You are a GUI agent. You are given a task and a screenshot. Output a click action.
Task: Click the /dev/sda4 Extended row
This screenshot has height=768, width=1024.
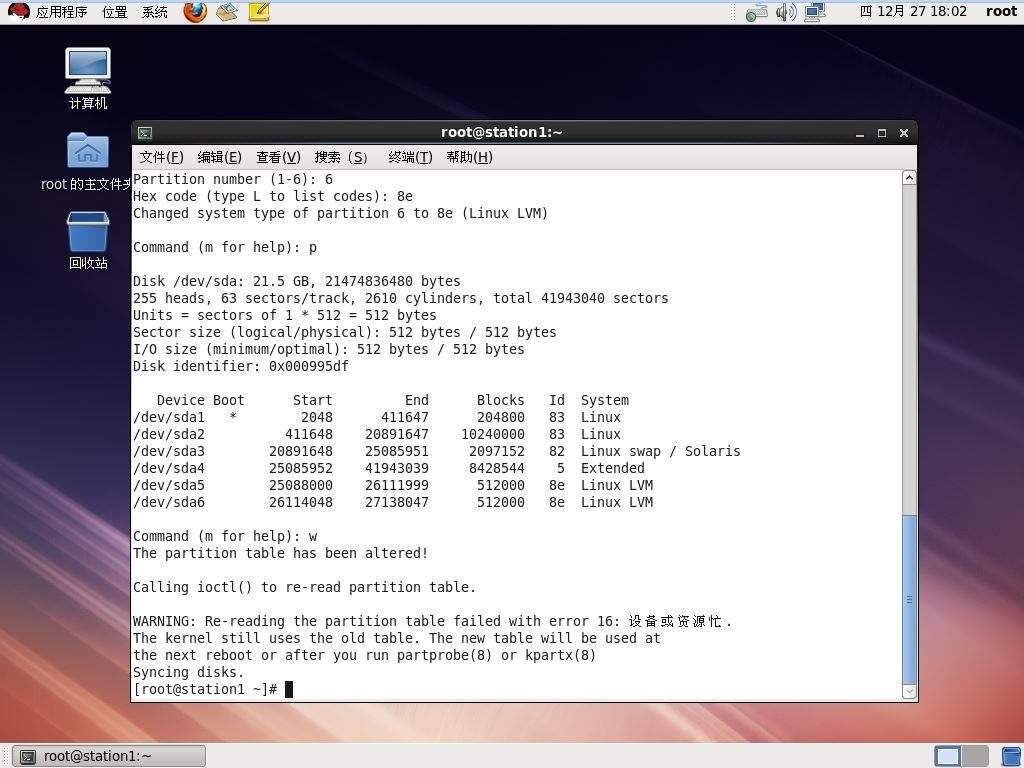[389, 468]
